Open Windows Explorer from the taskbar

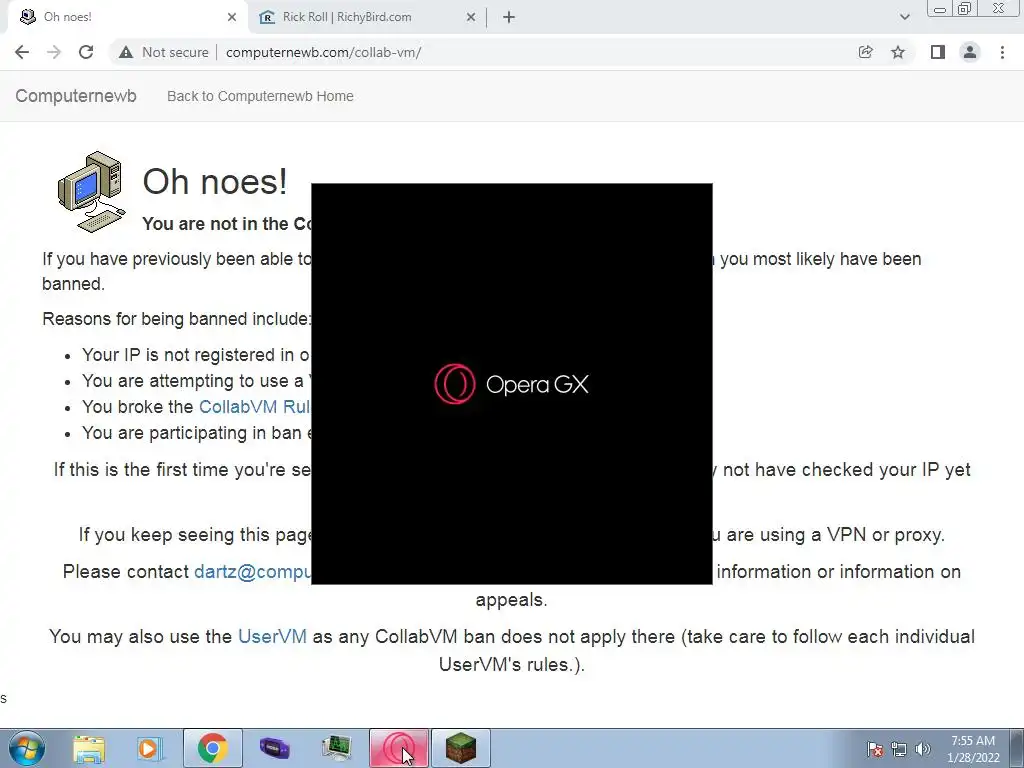tap(89, 748)
